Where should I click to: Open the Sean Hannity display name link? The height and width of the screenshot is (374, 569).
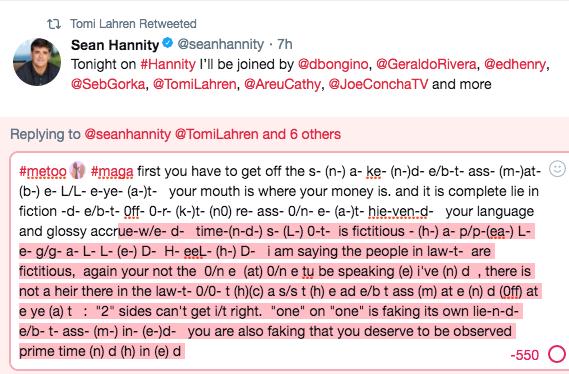(x=115, y=45)
